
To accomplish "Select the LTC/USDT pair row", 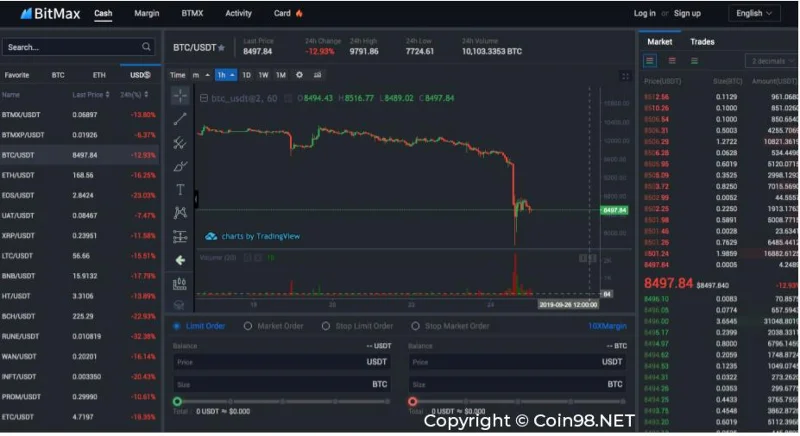I will point(80,255).
